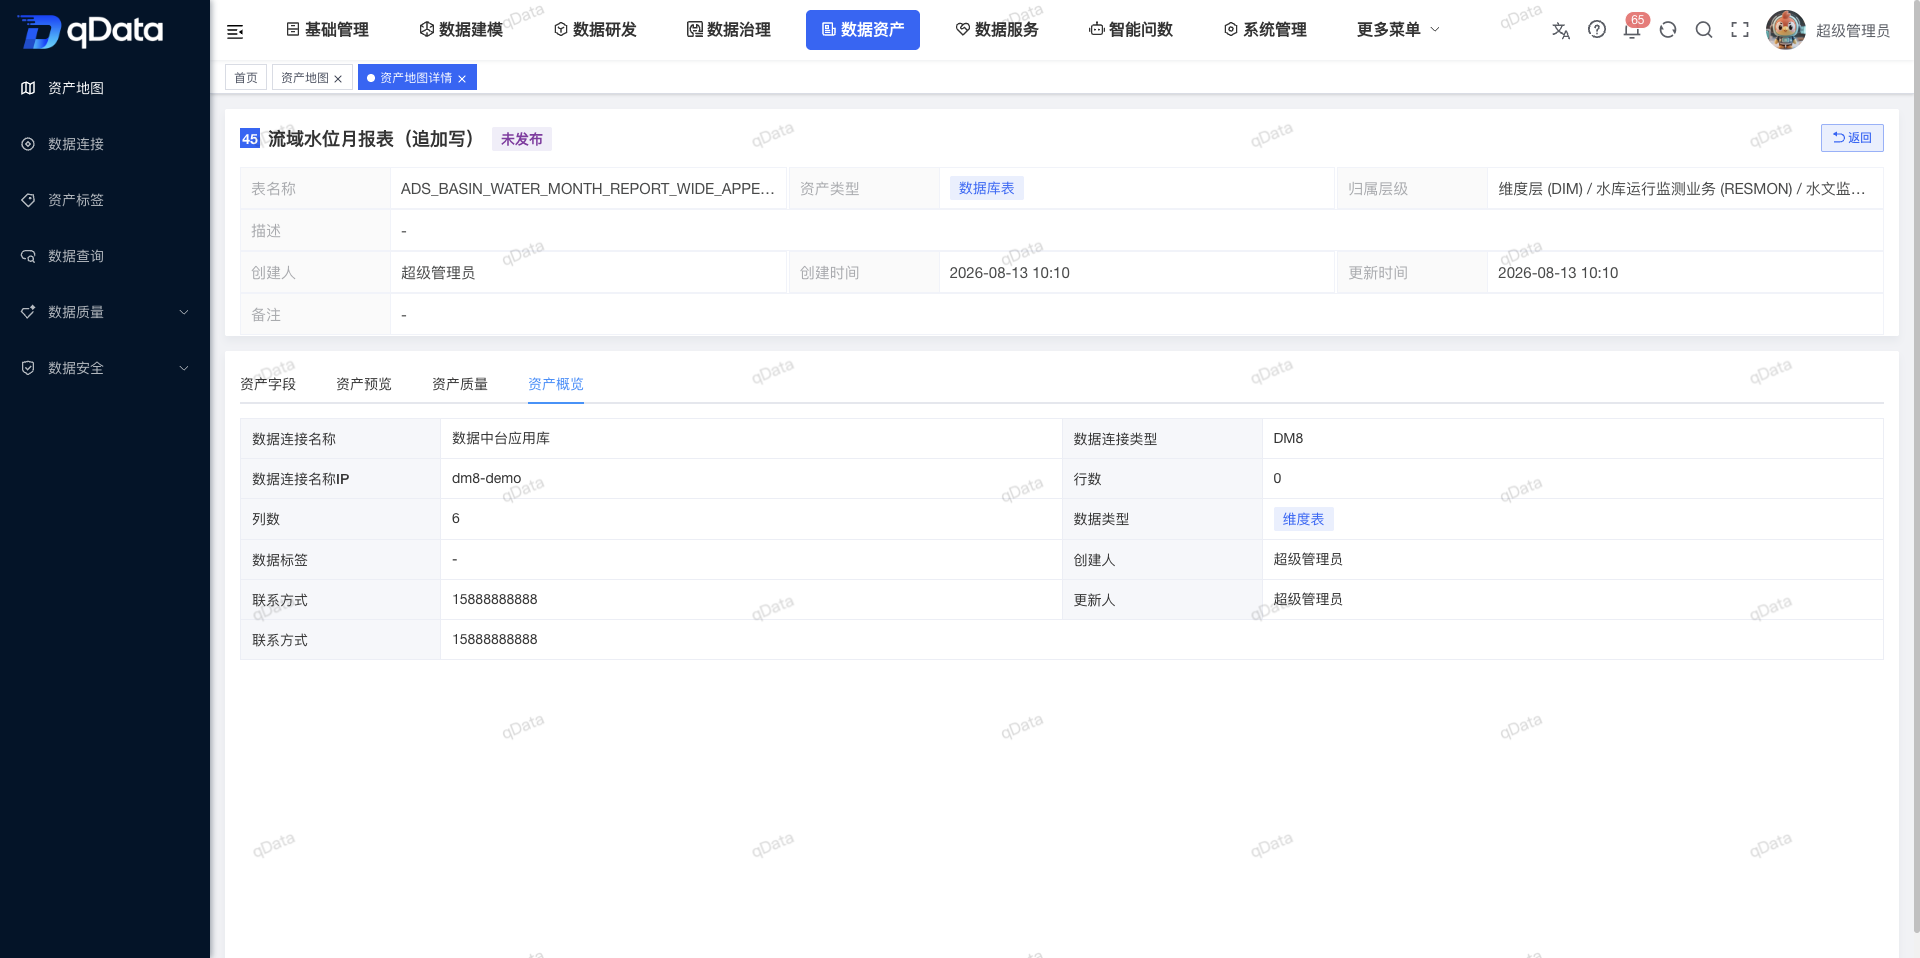Close the 资产地图详情 page tab

point(462,79)
